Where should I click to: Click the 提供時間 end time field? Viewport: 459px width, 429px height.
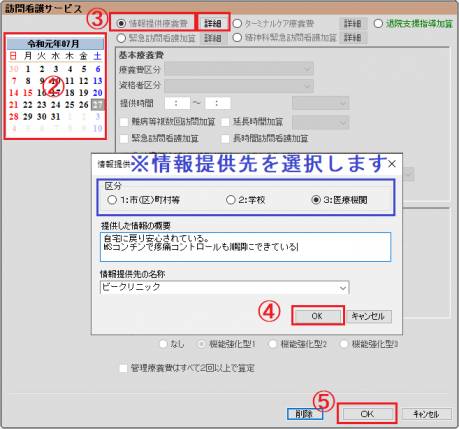click(x=218, y=103)
